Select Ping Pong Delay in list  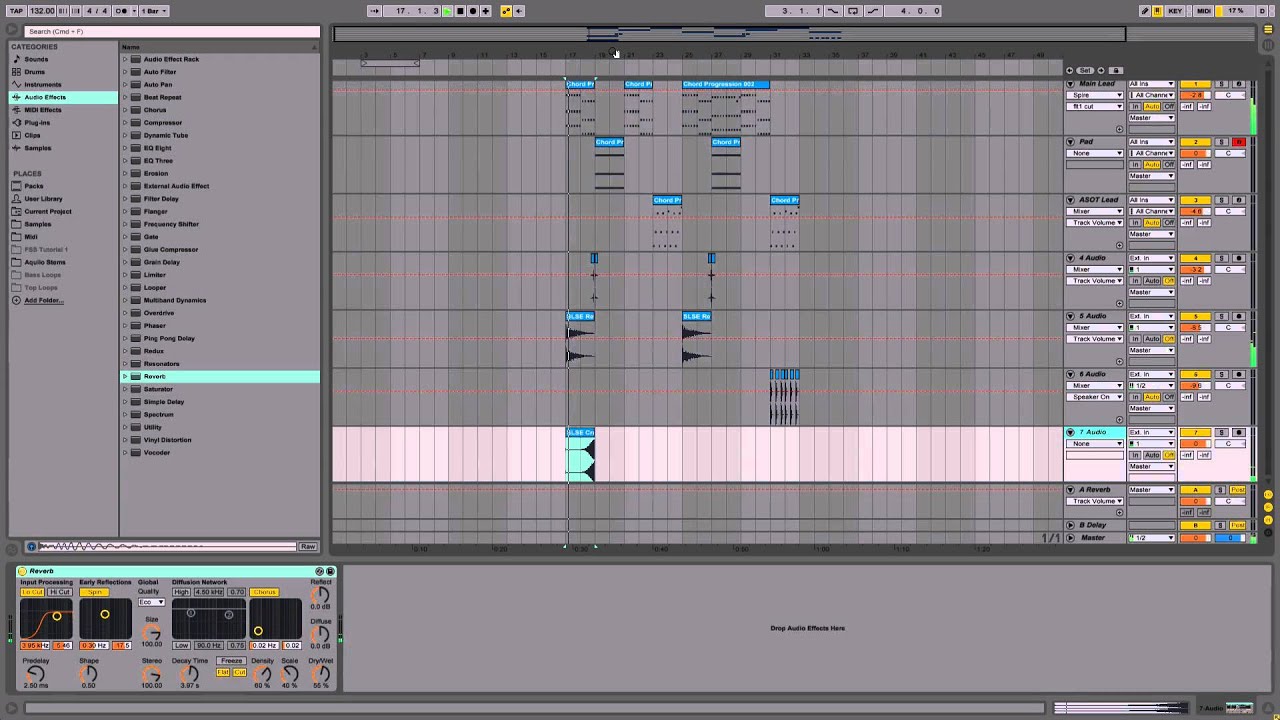169,338
